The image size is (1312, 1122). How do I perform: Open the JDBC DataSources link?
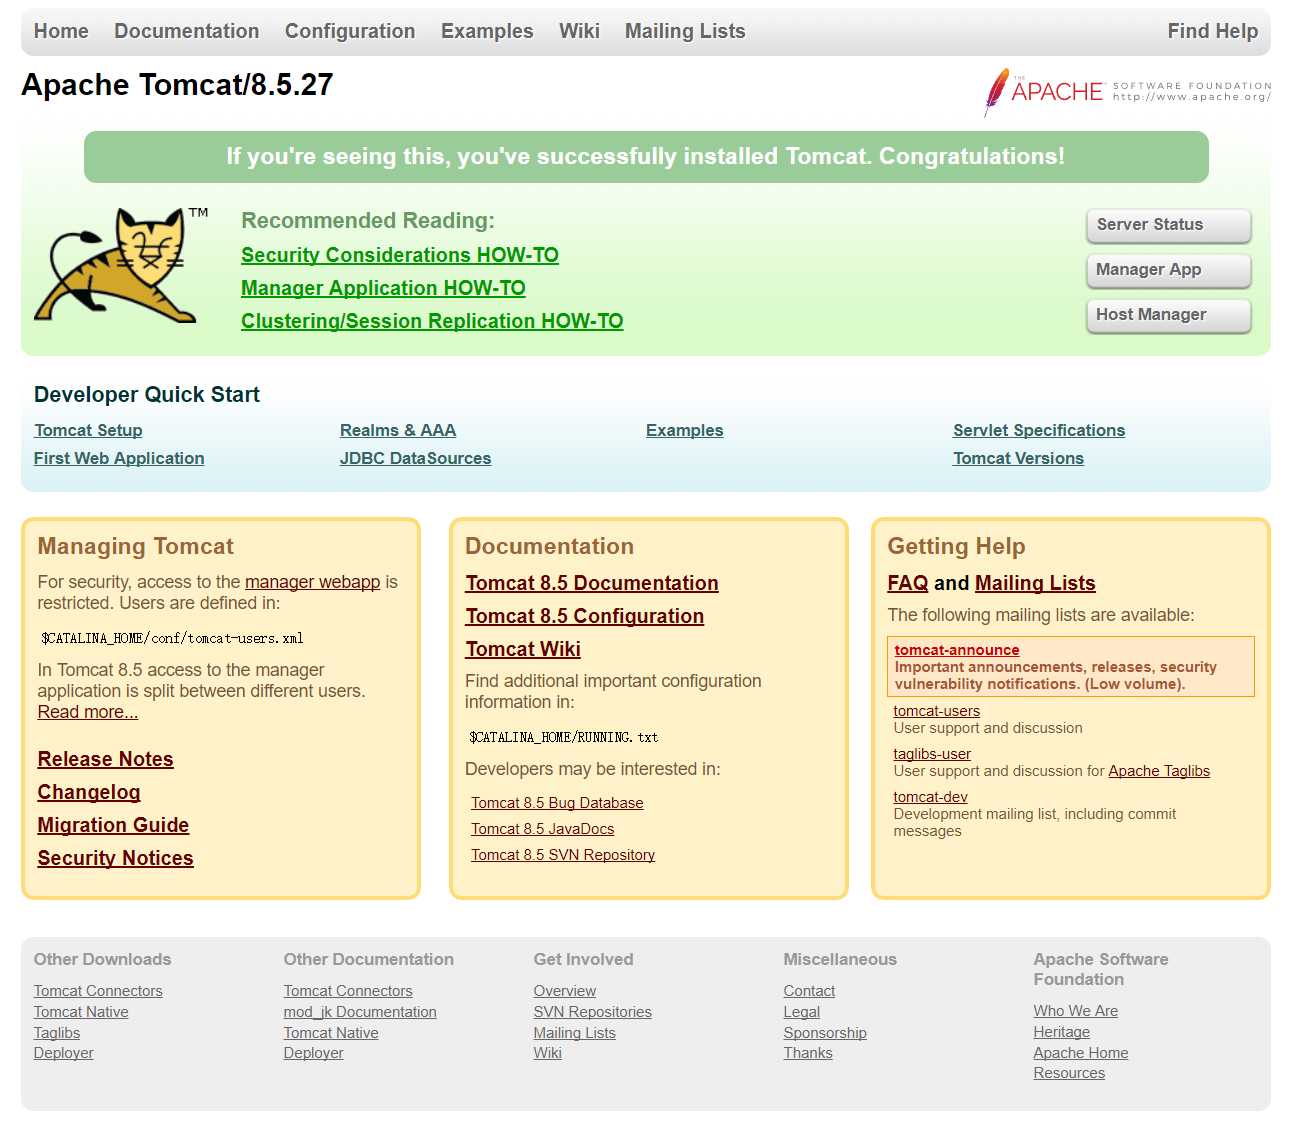pyautogui.click(x=415, y=458)
